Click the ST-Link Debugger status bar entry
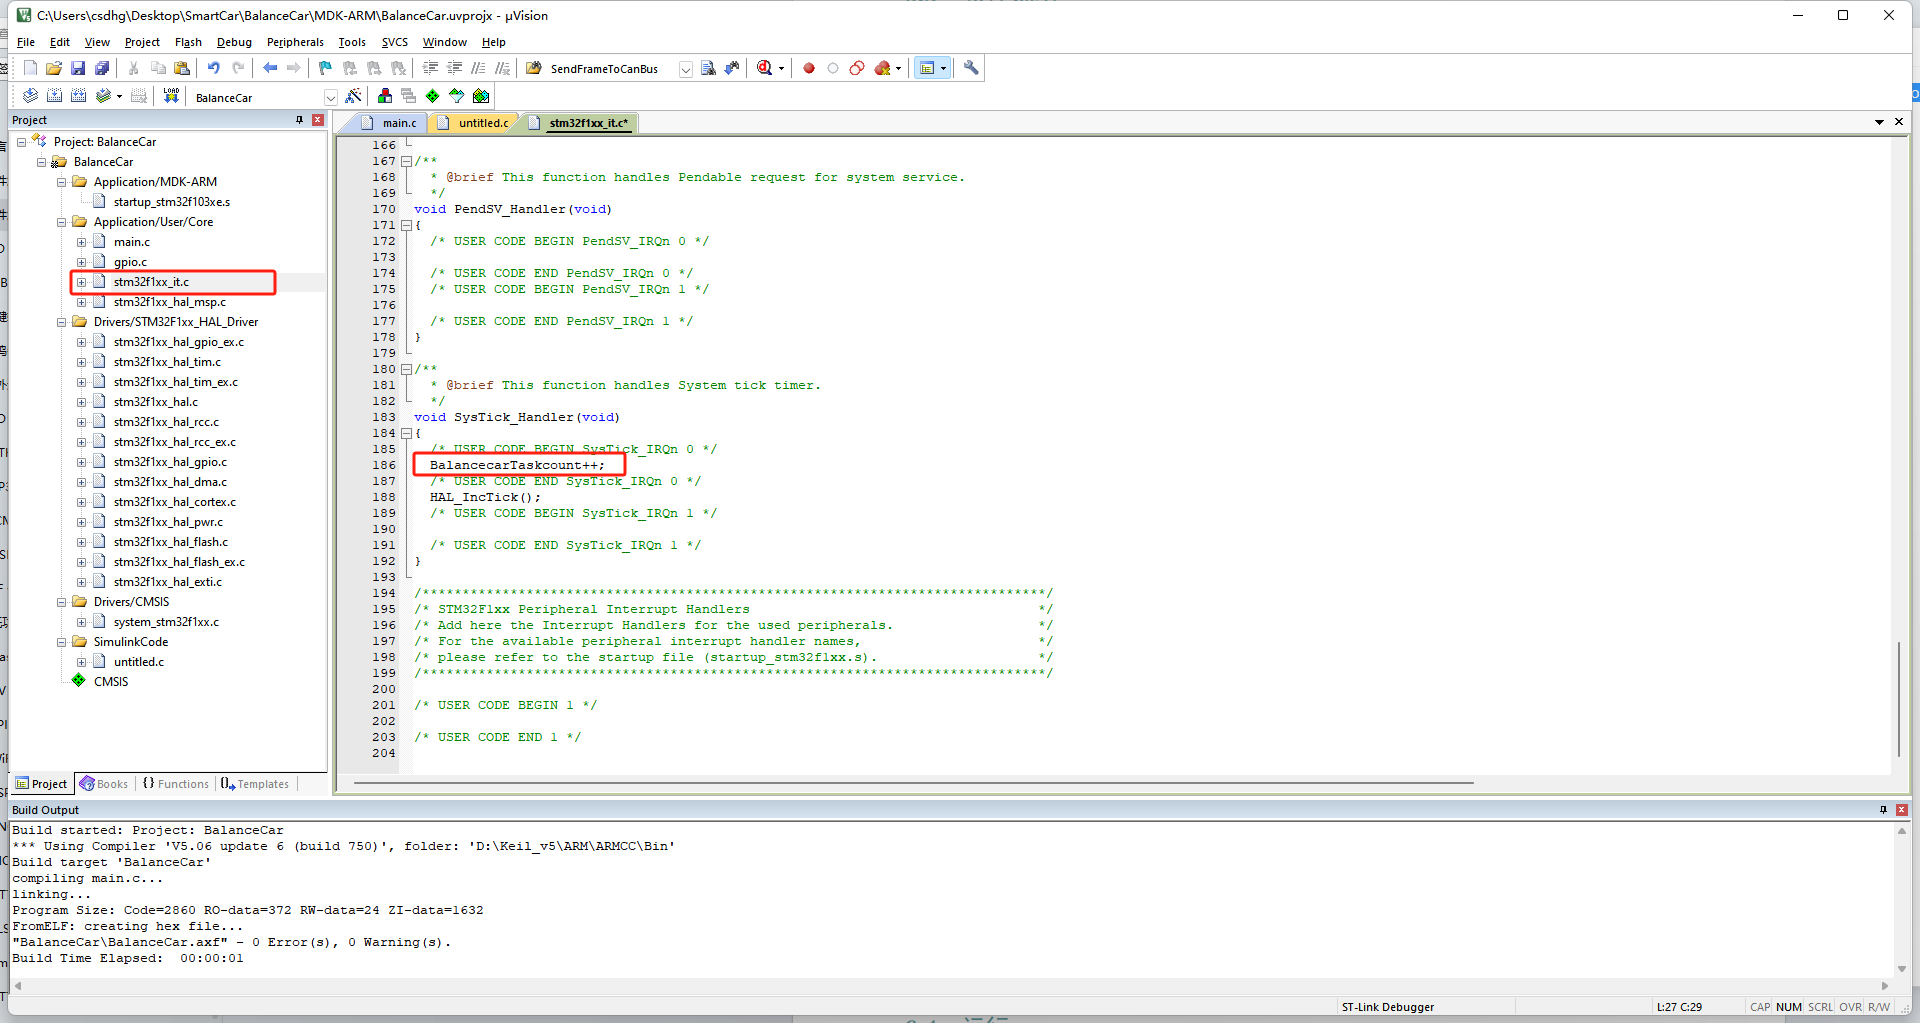1920x1023 pixels. [1387, 1007]
